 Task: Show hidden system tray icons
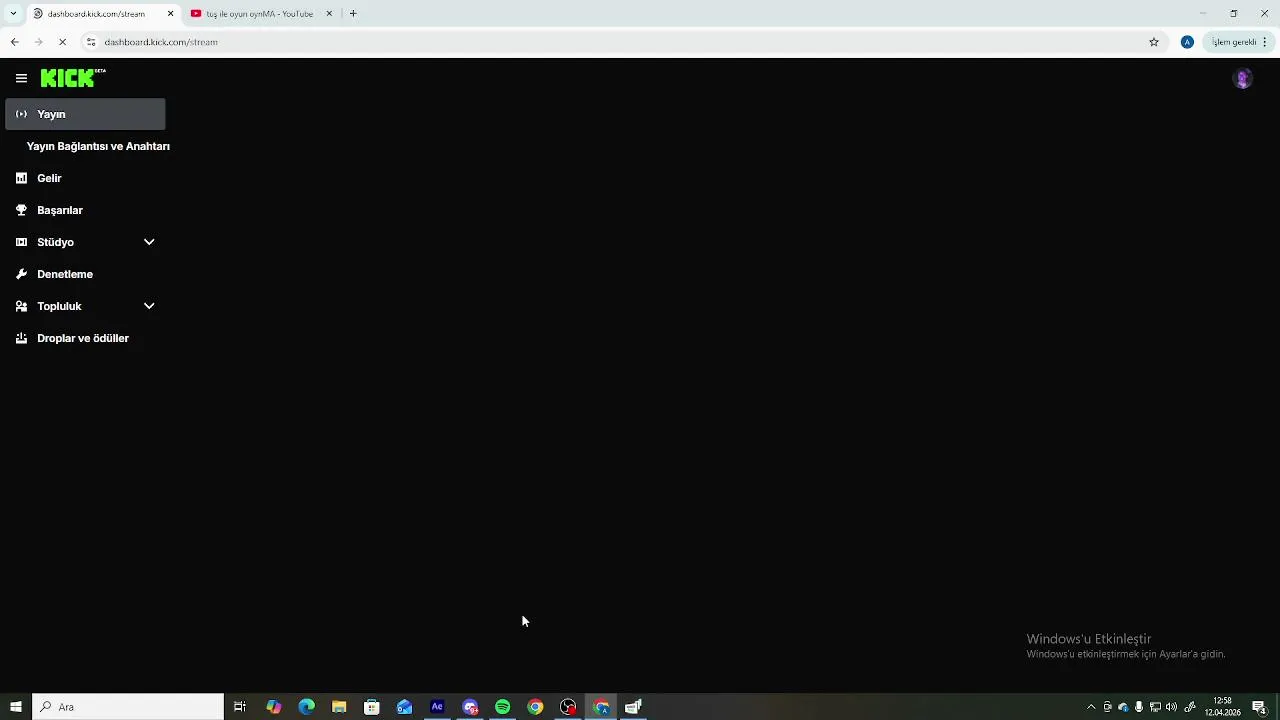pos(1091,707)
